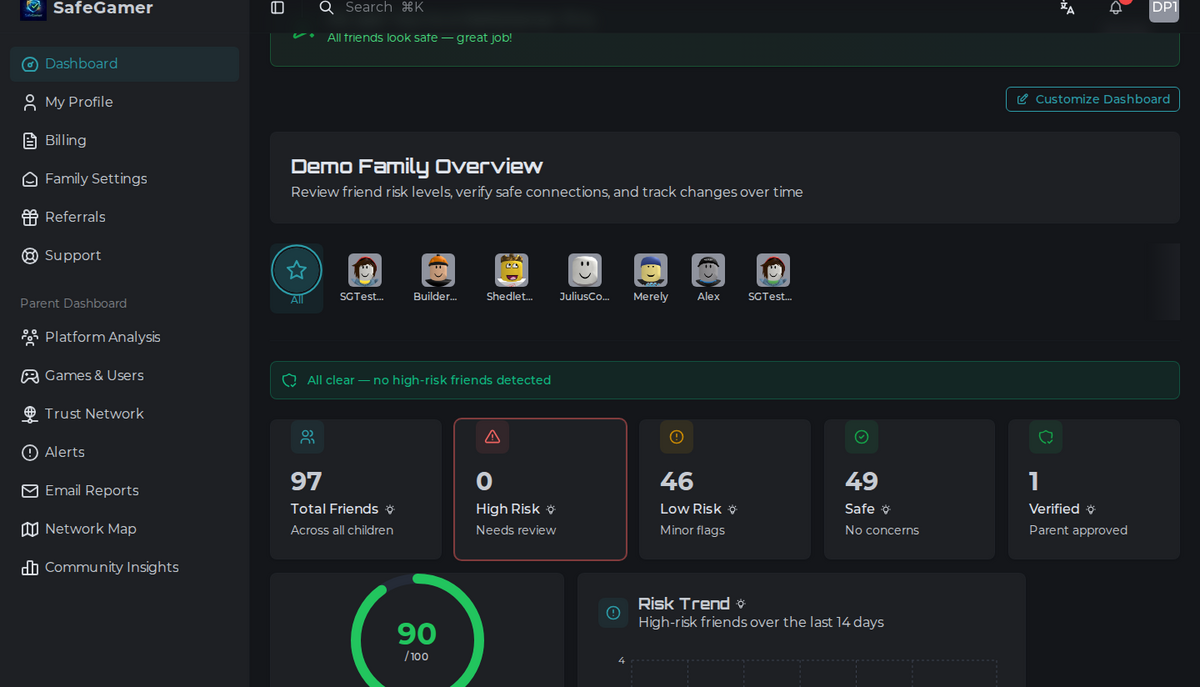The image size is (1200, 687).
Task: Open Community Insights page
Action: coord(124,567)
